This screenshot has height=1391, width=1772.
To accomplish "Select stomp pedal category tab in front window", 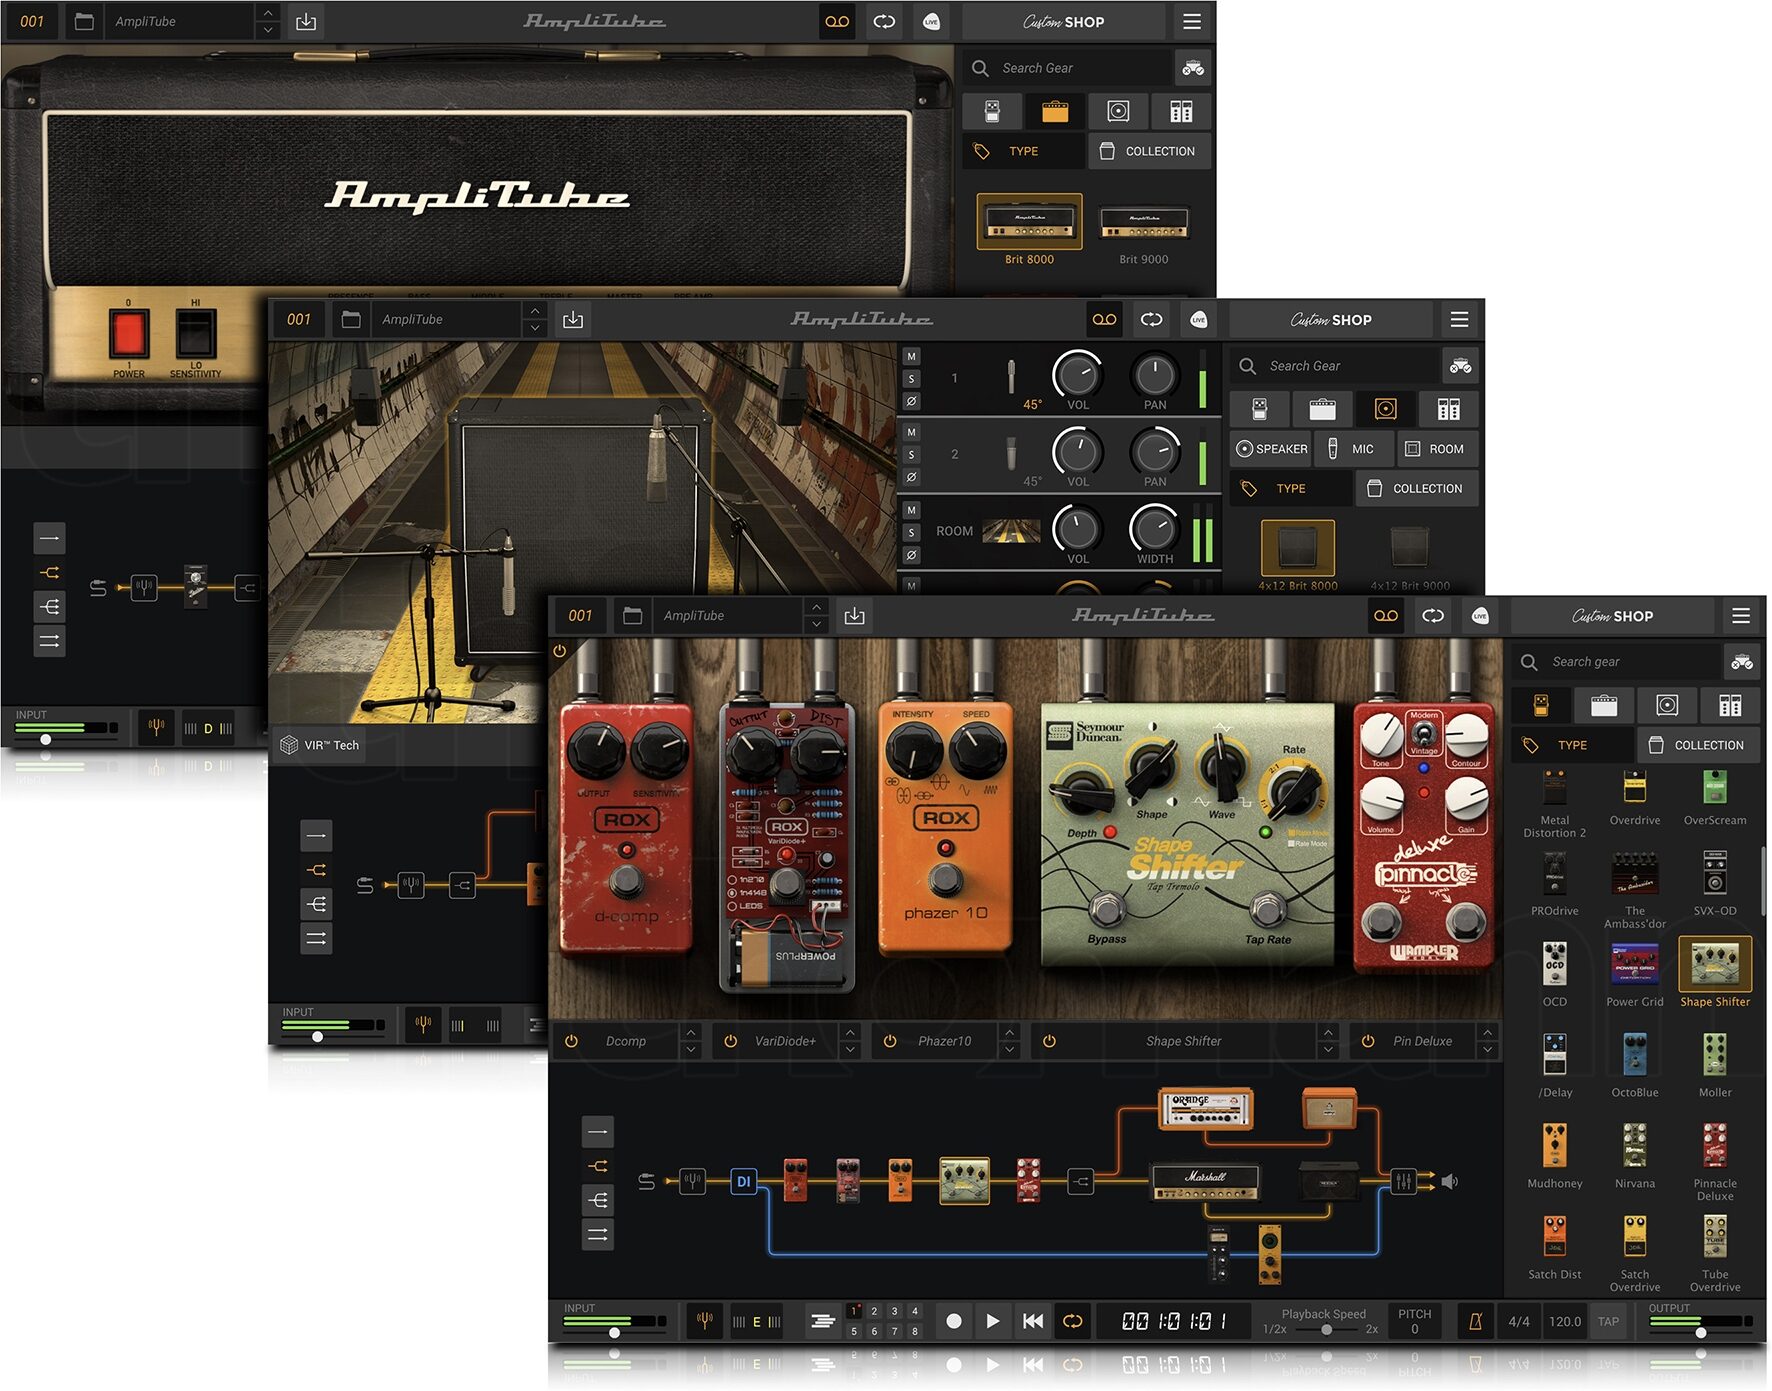I will pos(1541,705).
